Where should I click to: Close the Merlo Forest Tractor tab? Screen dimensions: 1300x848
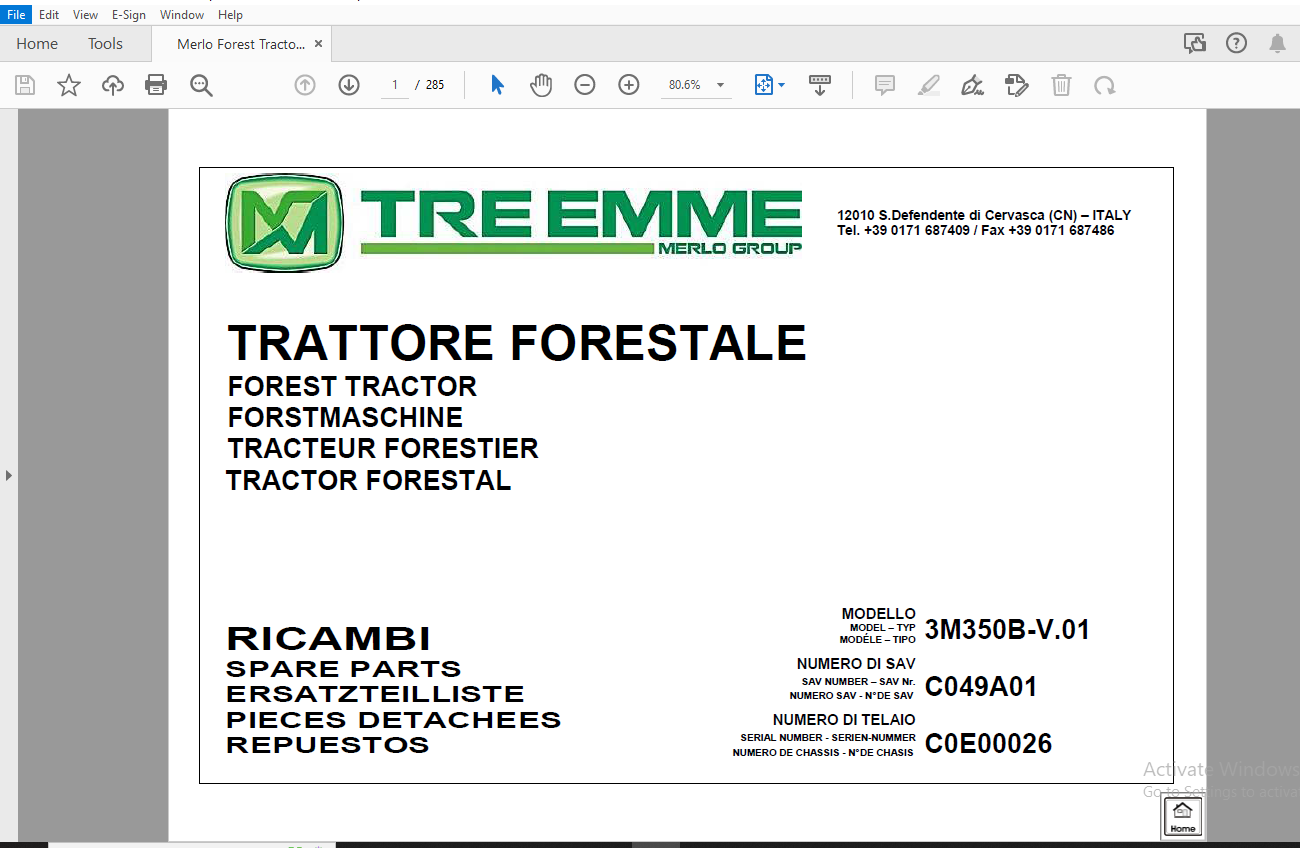click(x=318, y=44)
